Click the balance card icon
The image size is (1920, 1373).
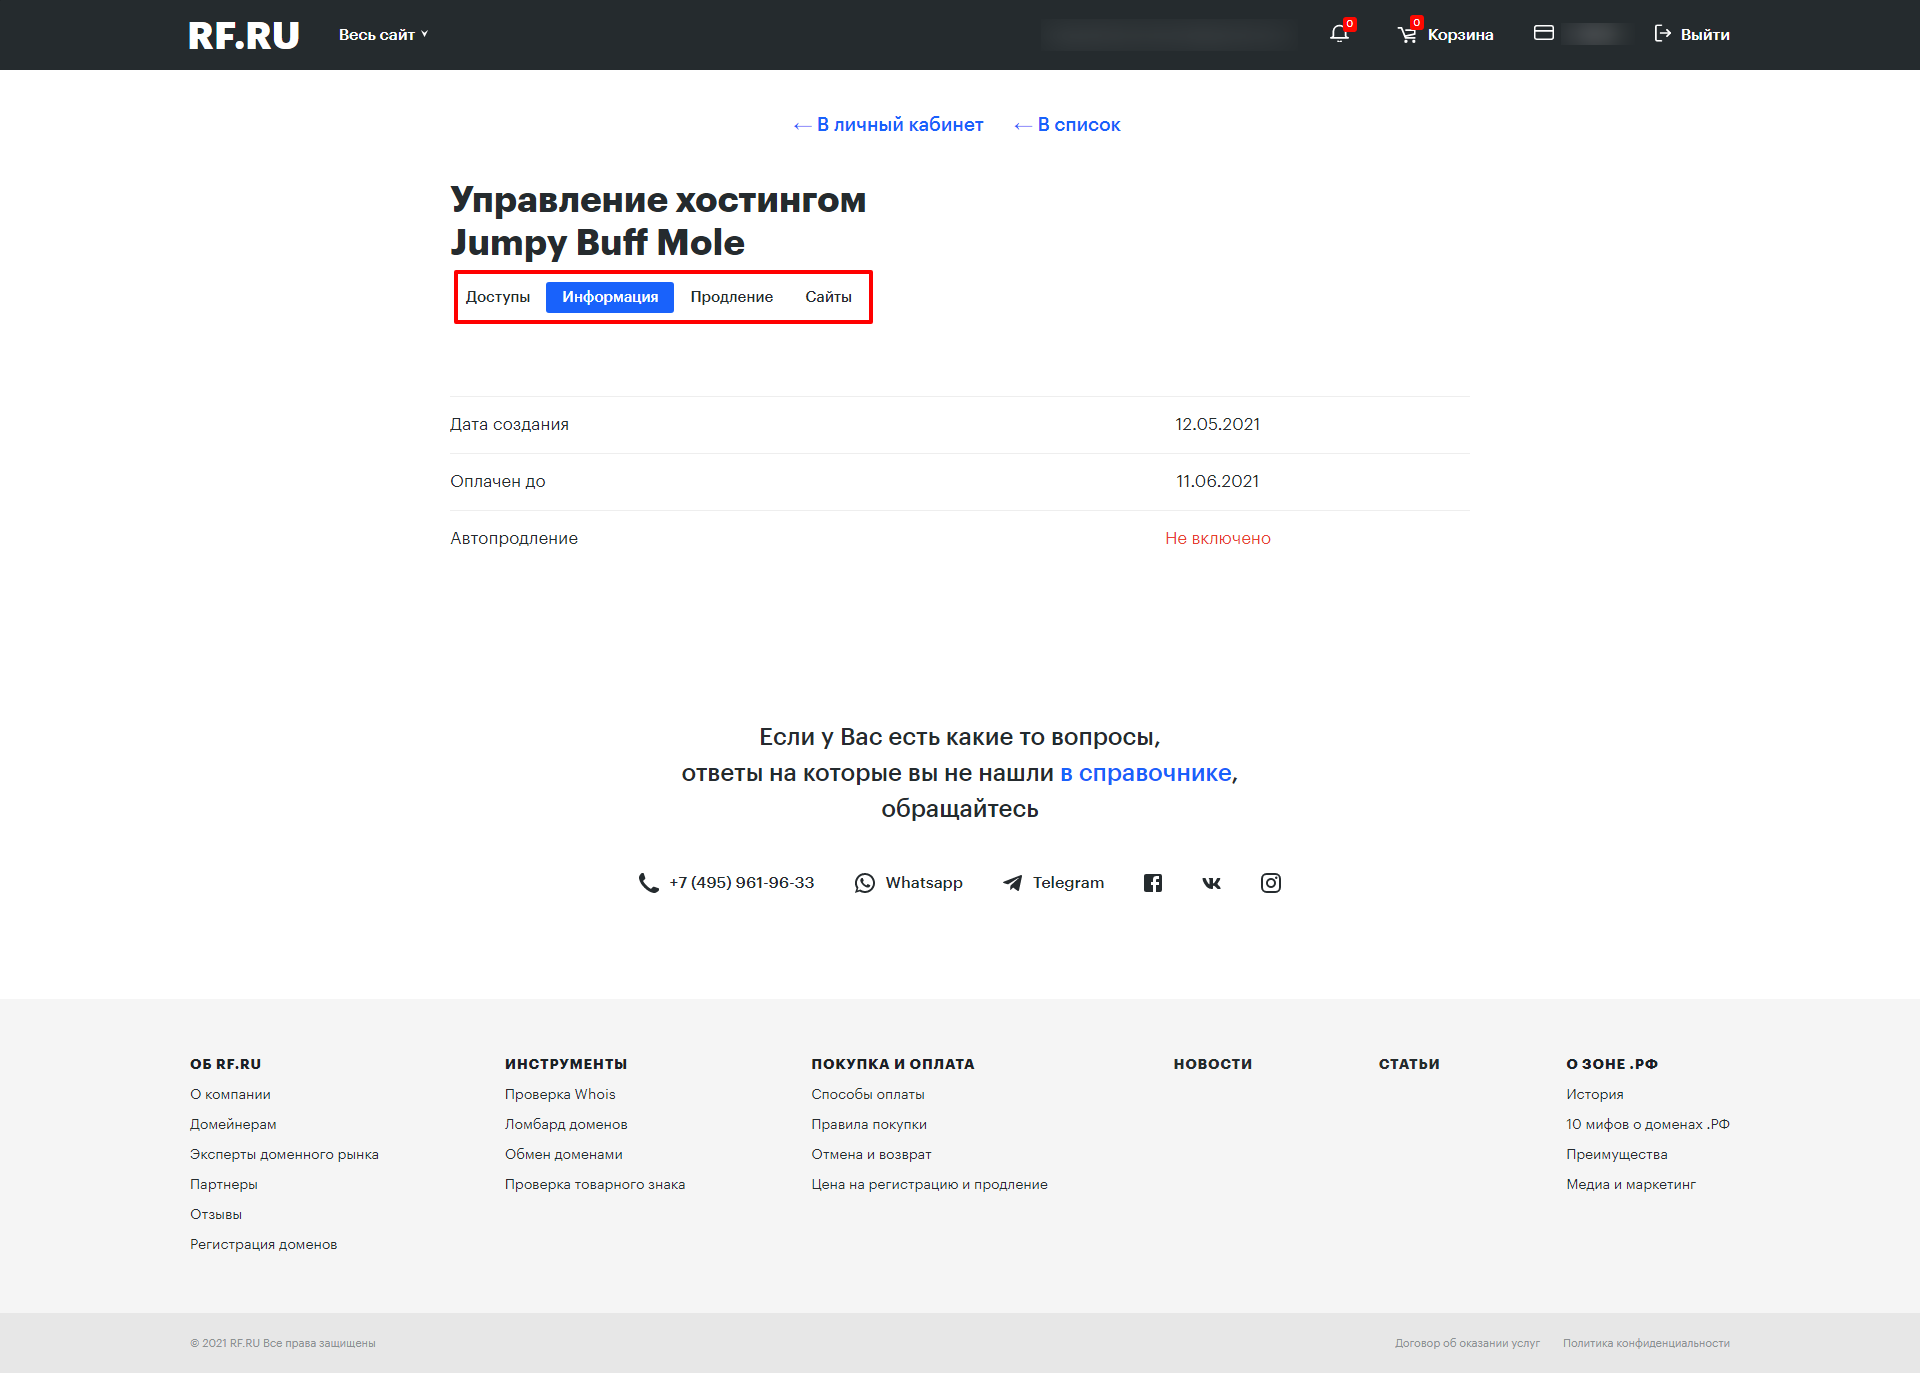[1543, 33]
